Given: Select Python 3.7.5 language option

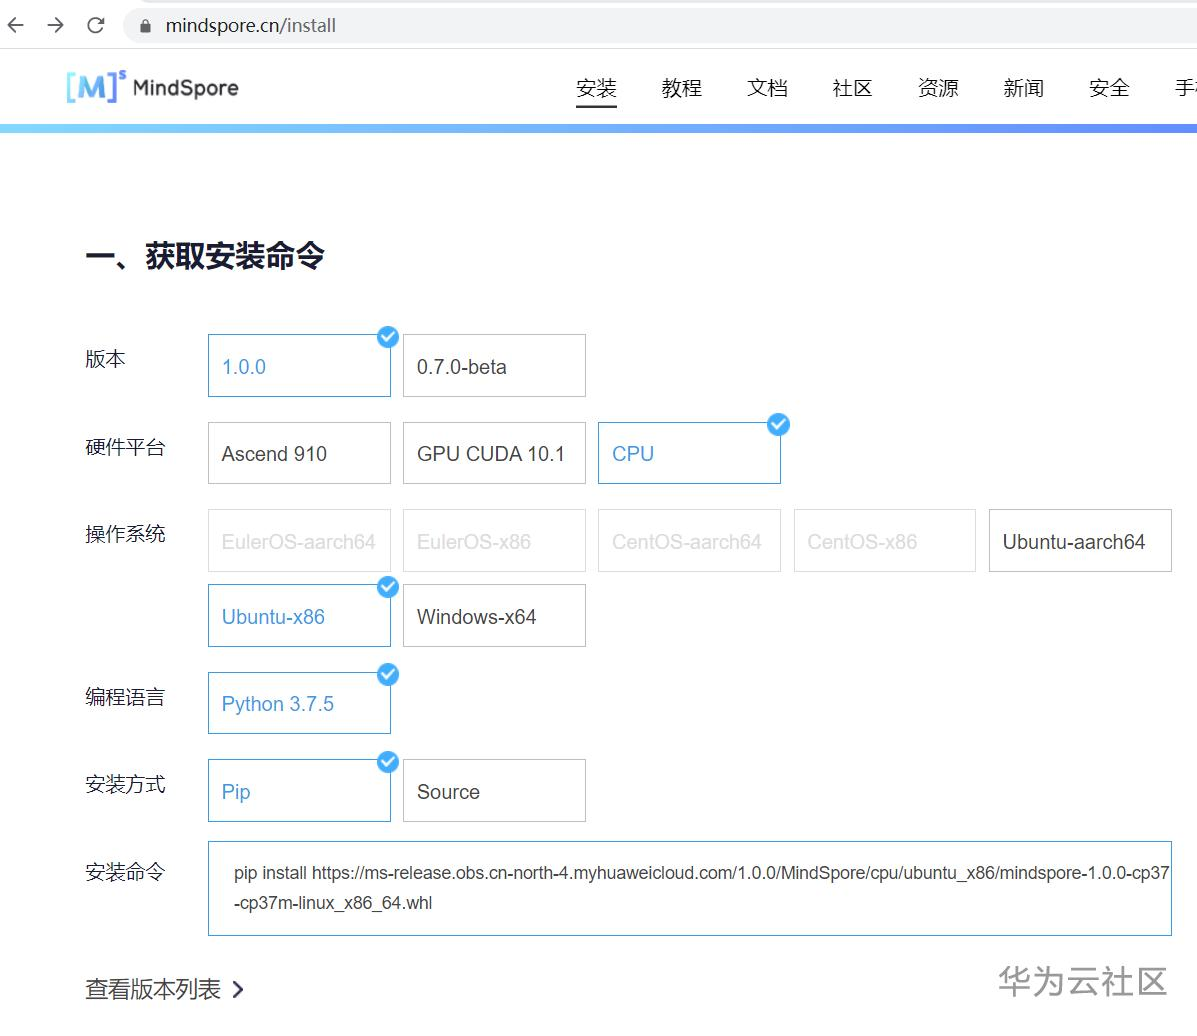Looking at the screenshot, I should point(299,703).
